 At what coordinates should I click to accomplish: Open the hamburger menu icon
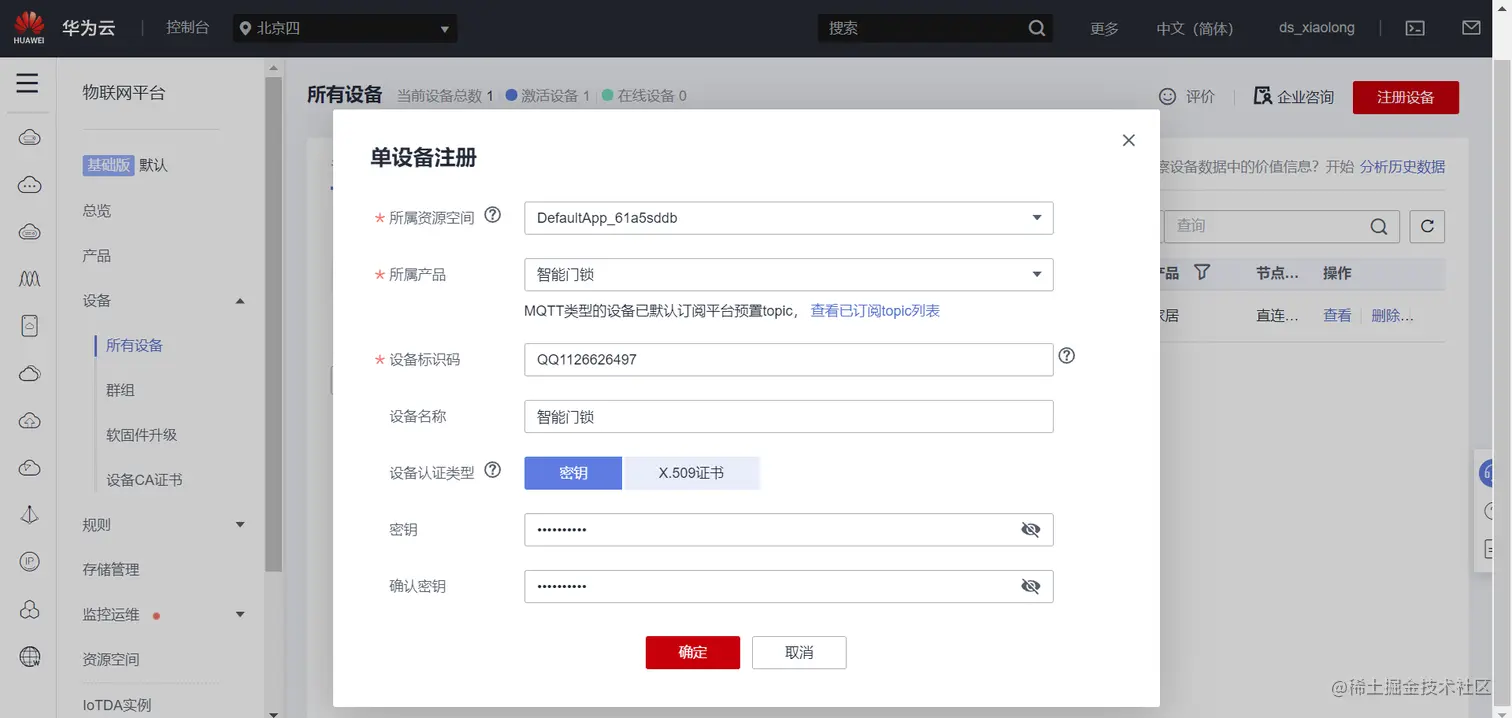click(27, 83)
